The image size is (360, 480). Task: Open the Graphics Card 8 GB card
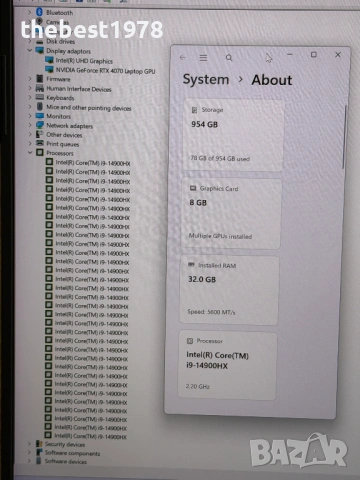232,213
